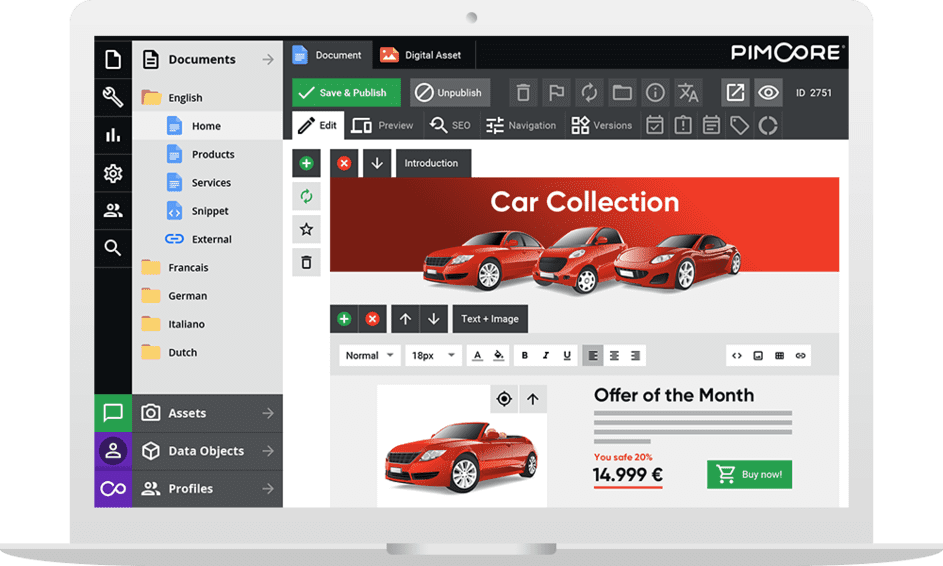Click the Unpublish button

point(450,93)
